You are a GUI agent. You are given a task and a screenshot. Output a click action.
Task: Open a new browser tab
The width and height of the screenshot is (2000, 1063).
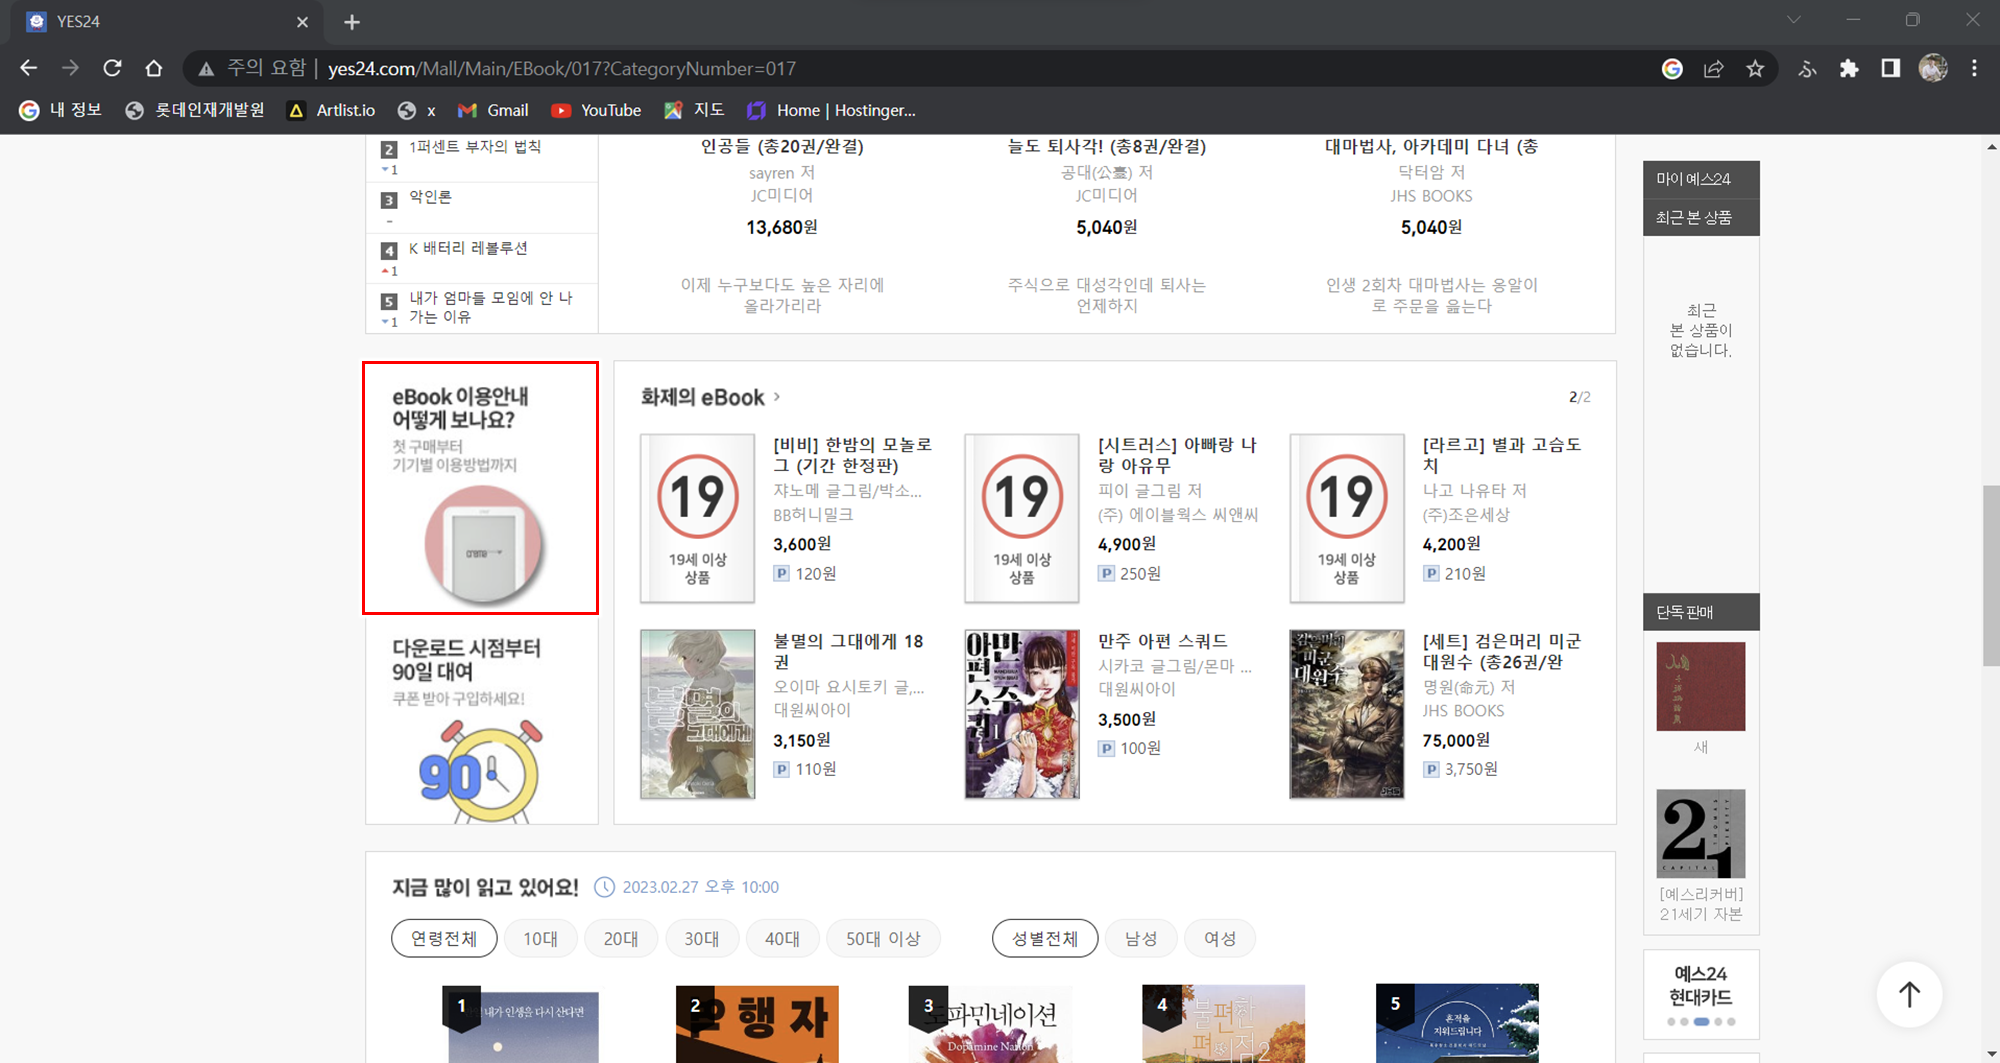click(352, 21)
